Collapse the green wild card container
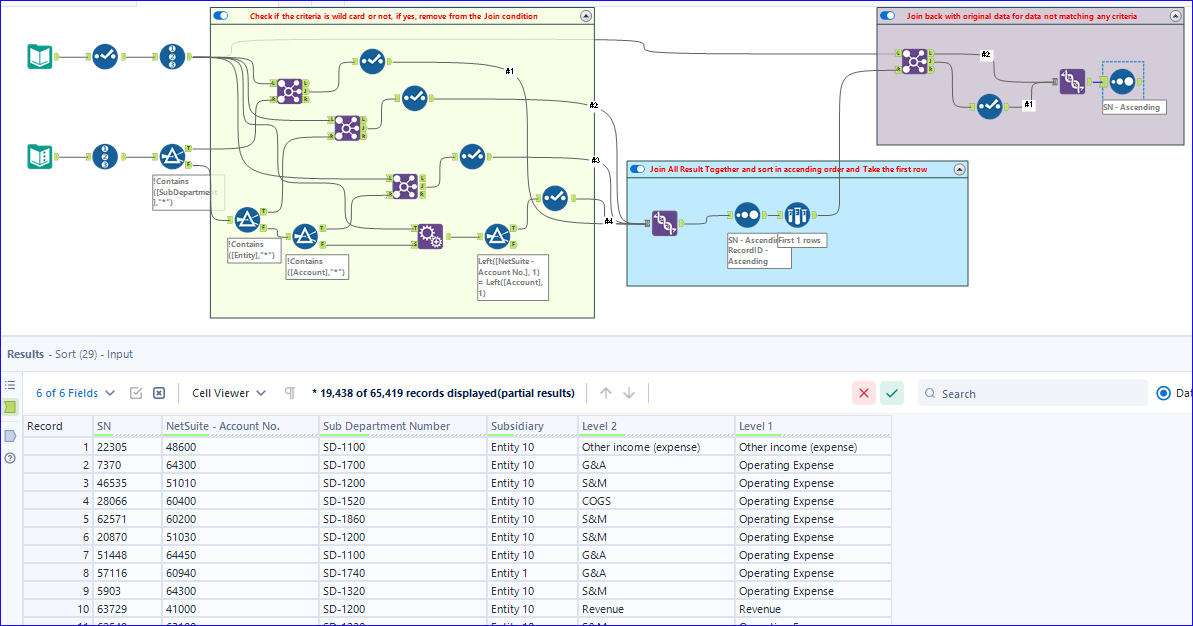The height and width of the screenshot is (626, 1193). (586, 16)
